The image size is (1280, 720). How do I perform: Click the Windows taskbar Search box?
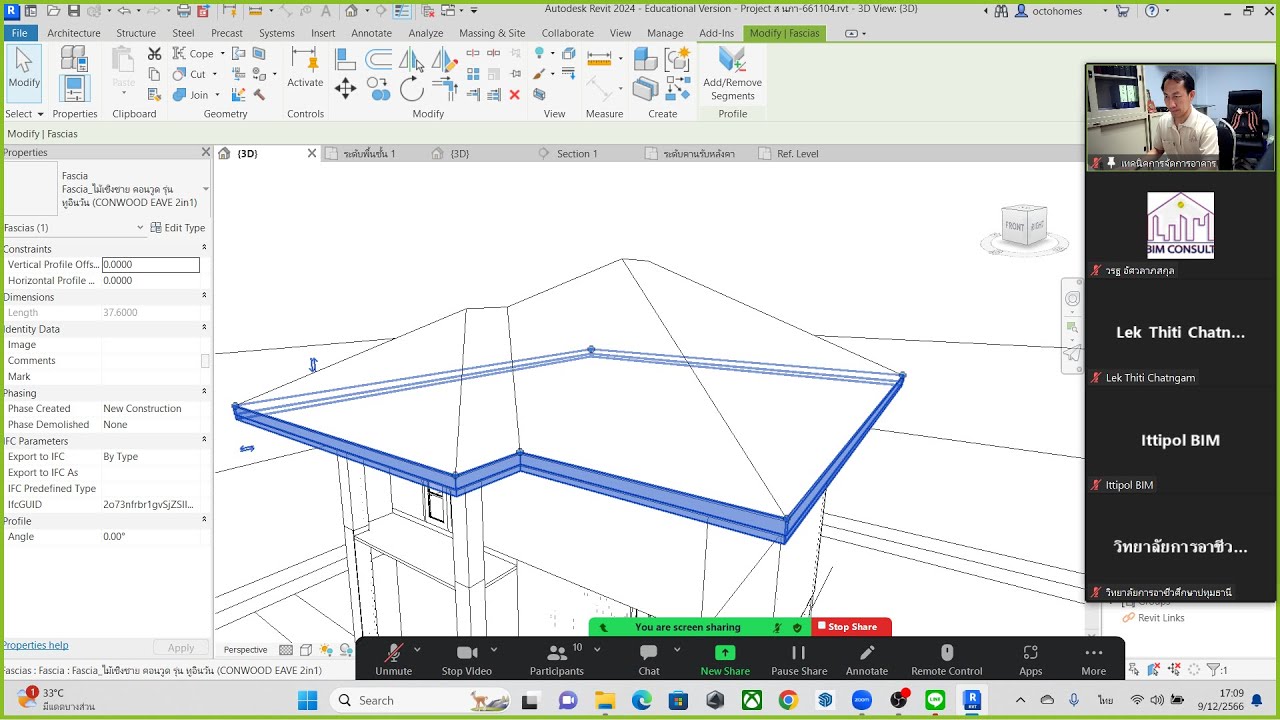tap(420, 700)
